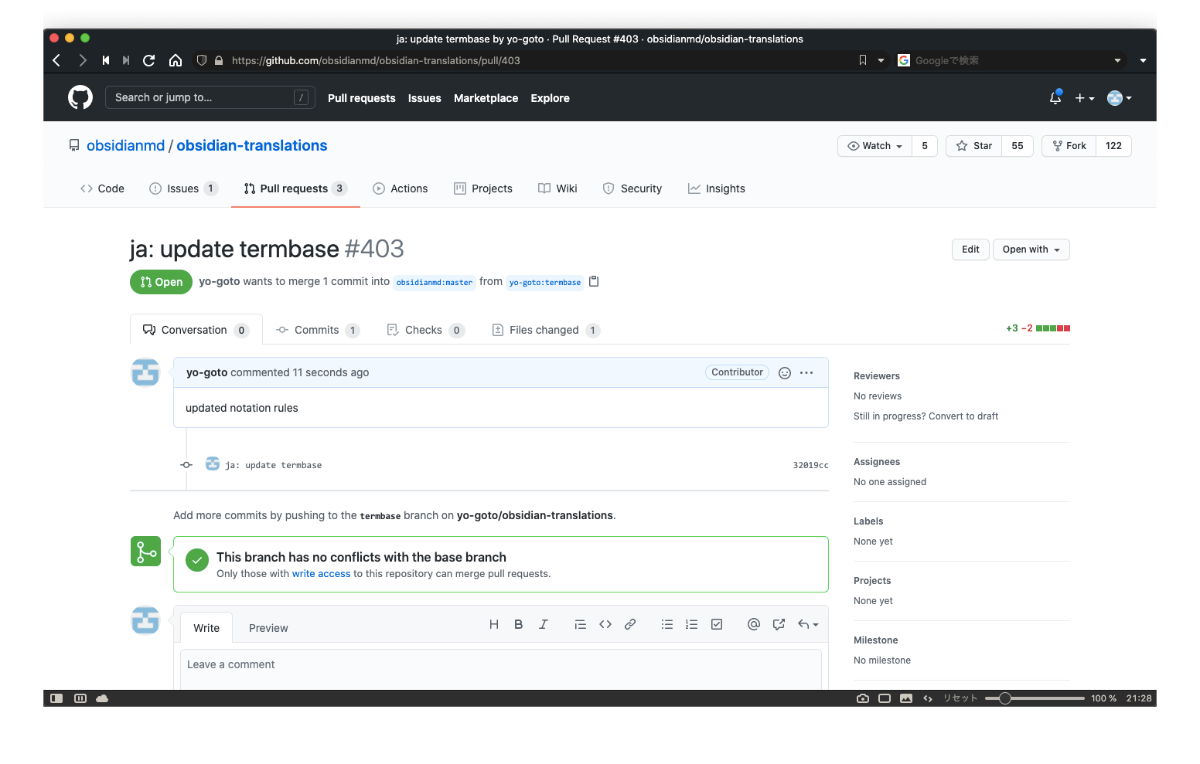The width and height of the screenshot is (1200, 764).
Task: Insert a quote in comment editor
Action: pos(580,624)
